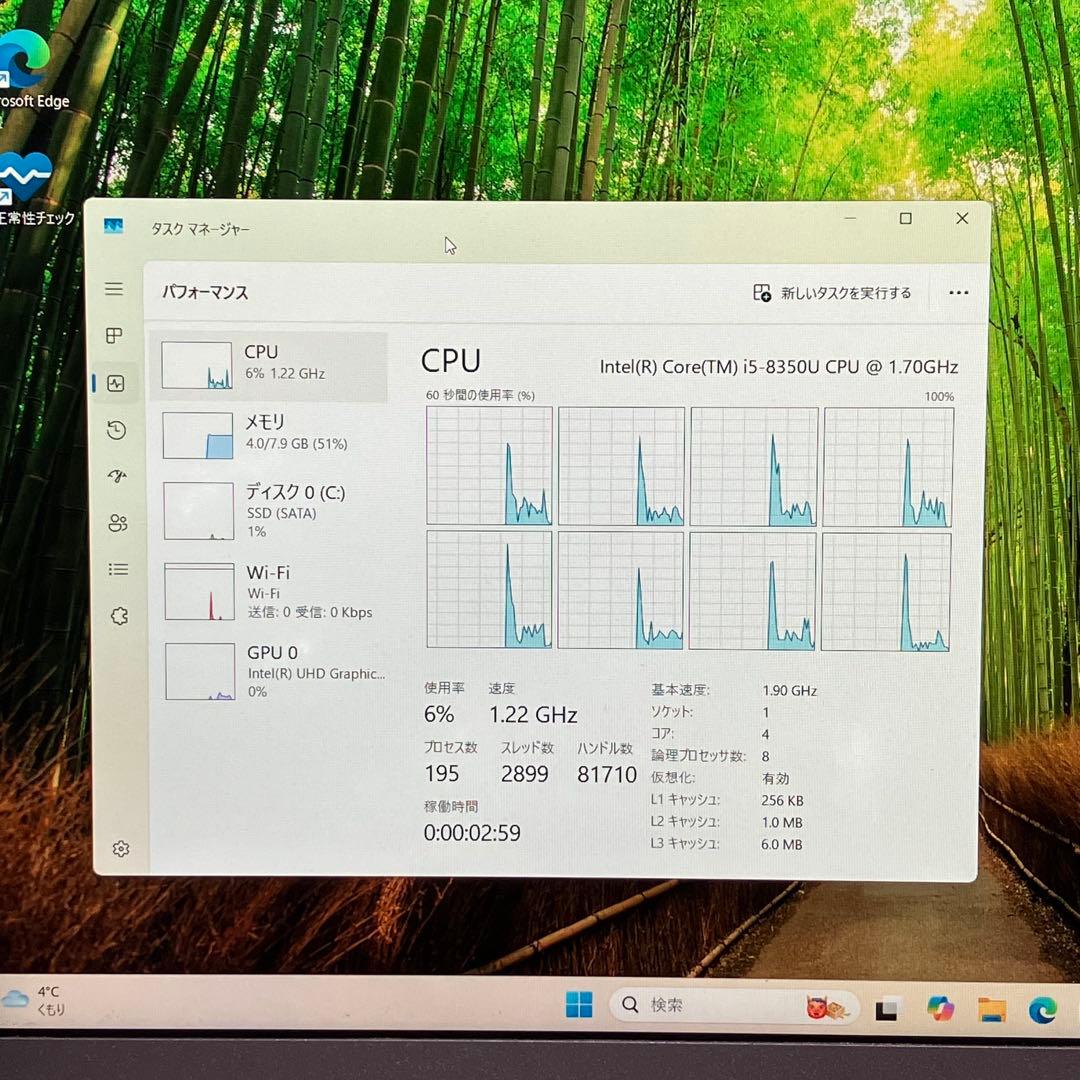1080x1080 pixels.
Task: Open the App history page icon
Action: [x=117, y=430]
